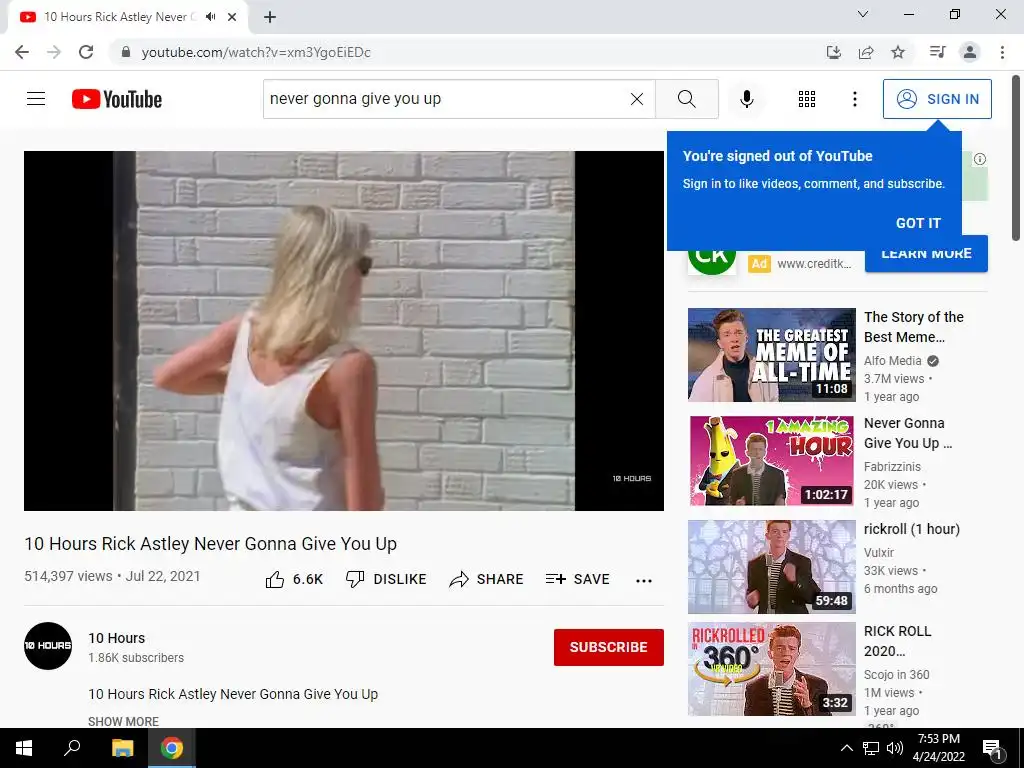Open the YouTube apps grid

pos(807,99)
